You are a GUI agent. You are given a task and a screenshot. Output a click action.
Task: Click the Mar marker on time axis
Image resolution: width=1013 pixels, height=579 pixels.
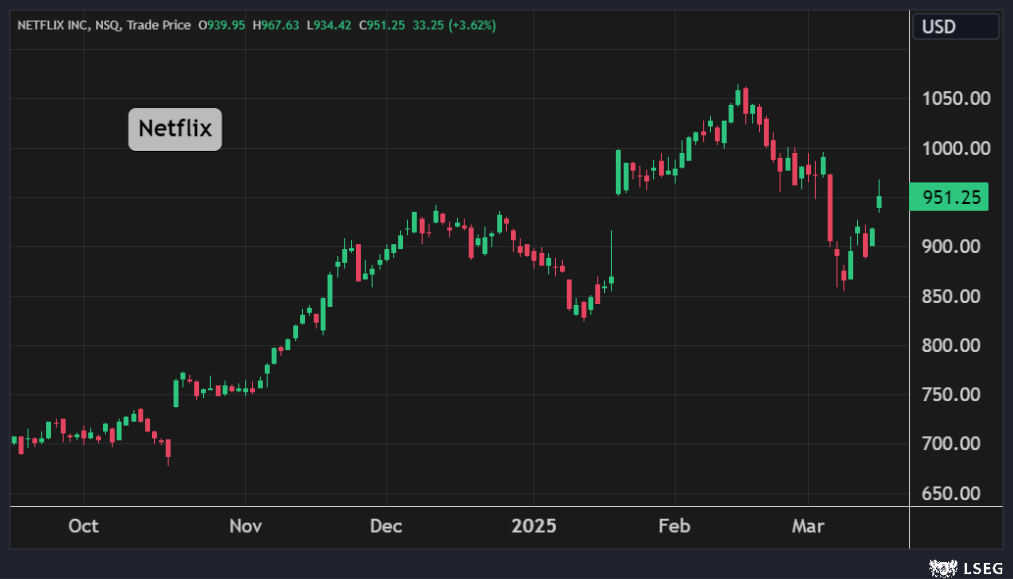click(808, 526)
